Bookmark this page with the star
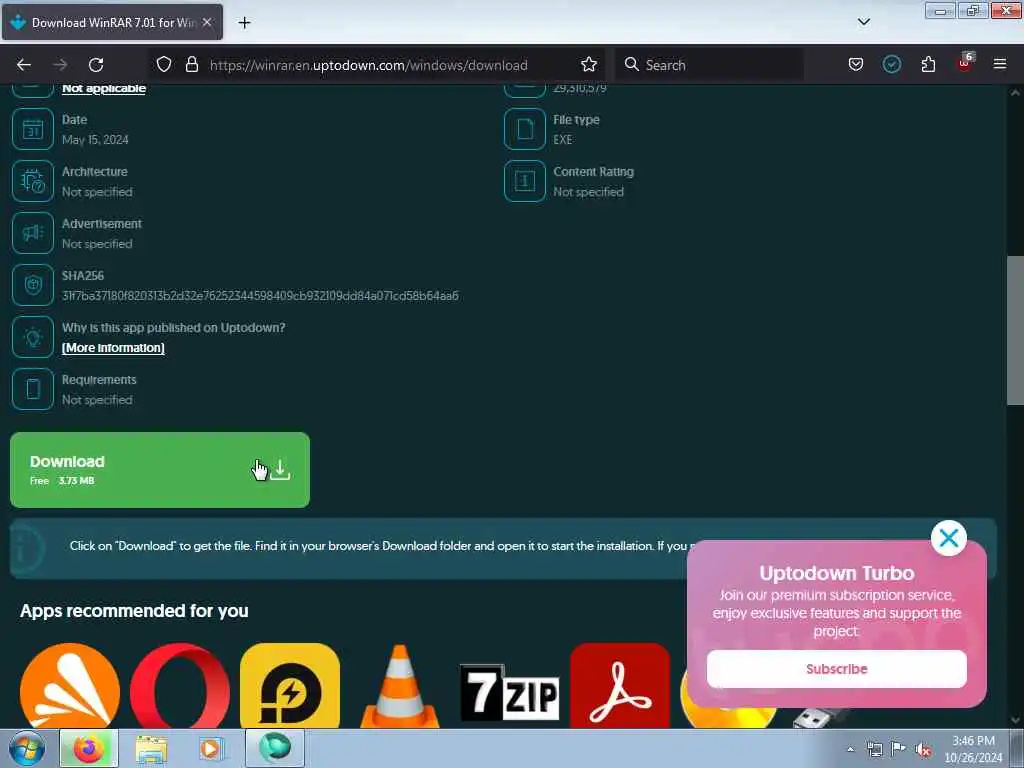 [588, 64]
